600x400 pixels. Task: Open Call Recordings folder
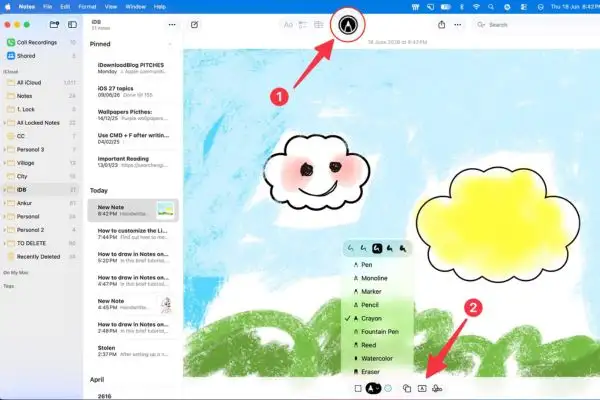point(41,42)
